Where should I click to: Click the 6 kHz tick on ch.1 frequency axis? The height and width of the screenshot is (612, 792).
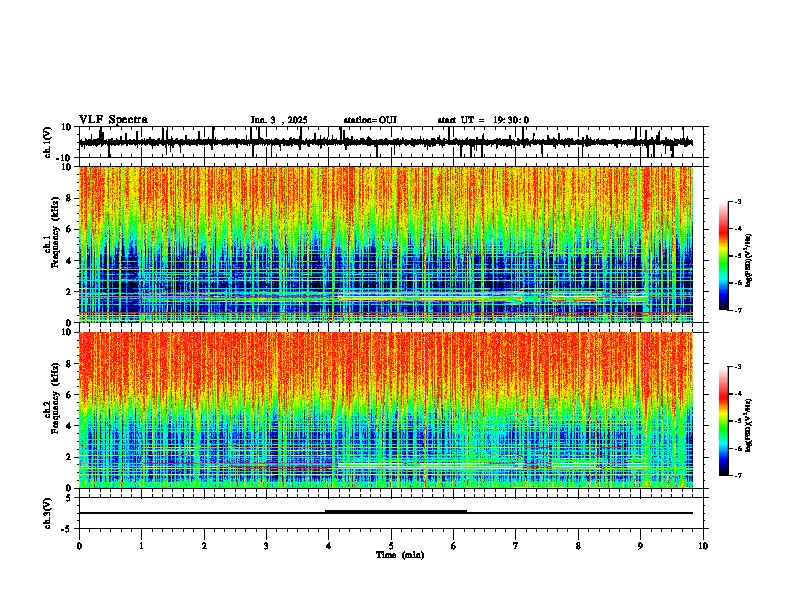[x=69, y=229]
